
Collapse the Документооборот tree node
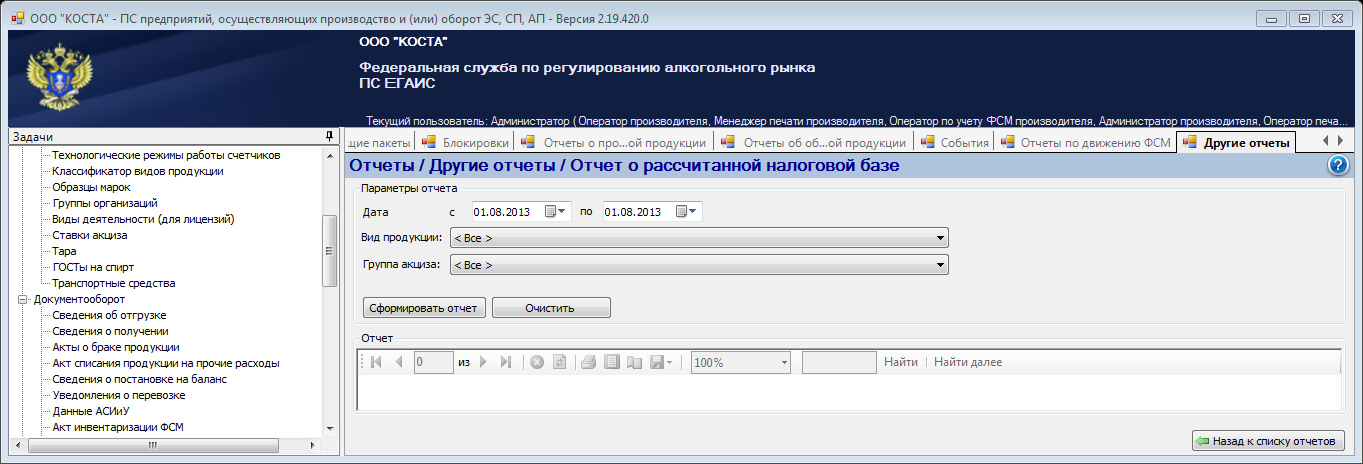(22, 299)
